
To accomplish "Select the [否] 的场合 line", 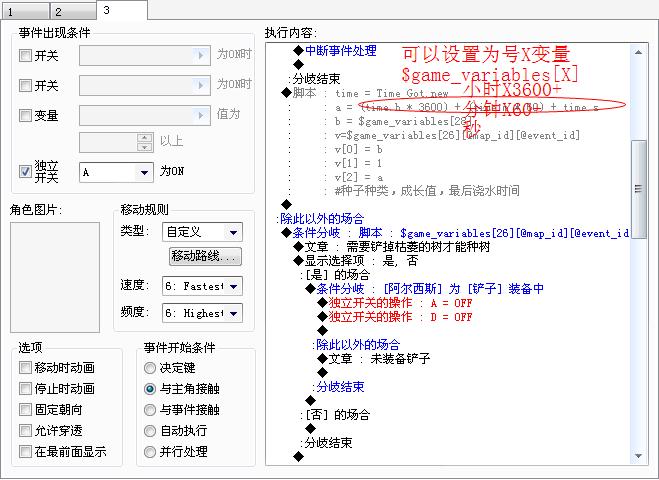I will 335,414.
